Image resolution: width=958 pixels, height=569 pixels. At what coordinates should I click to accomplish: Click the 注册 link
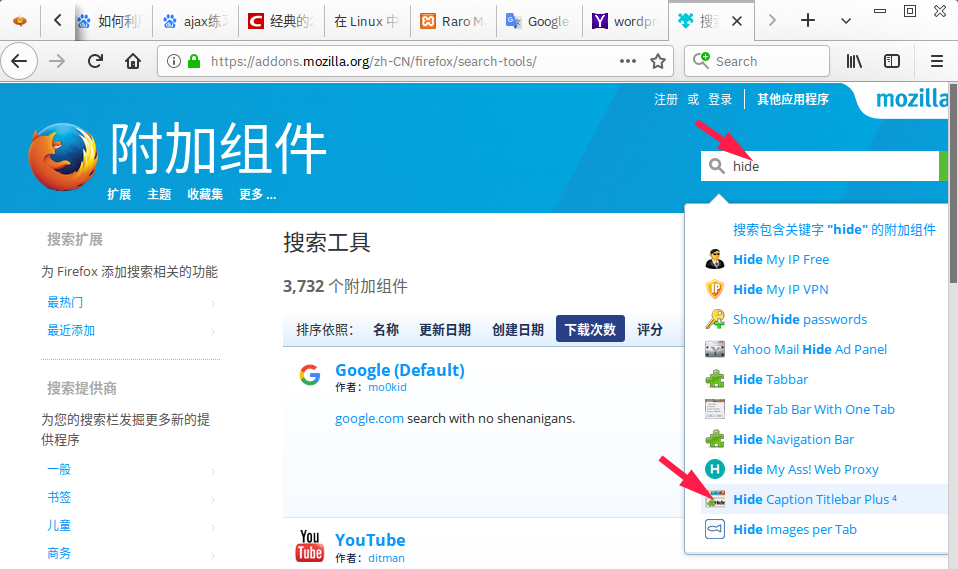666,100
